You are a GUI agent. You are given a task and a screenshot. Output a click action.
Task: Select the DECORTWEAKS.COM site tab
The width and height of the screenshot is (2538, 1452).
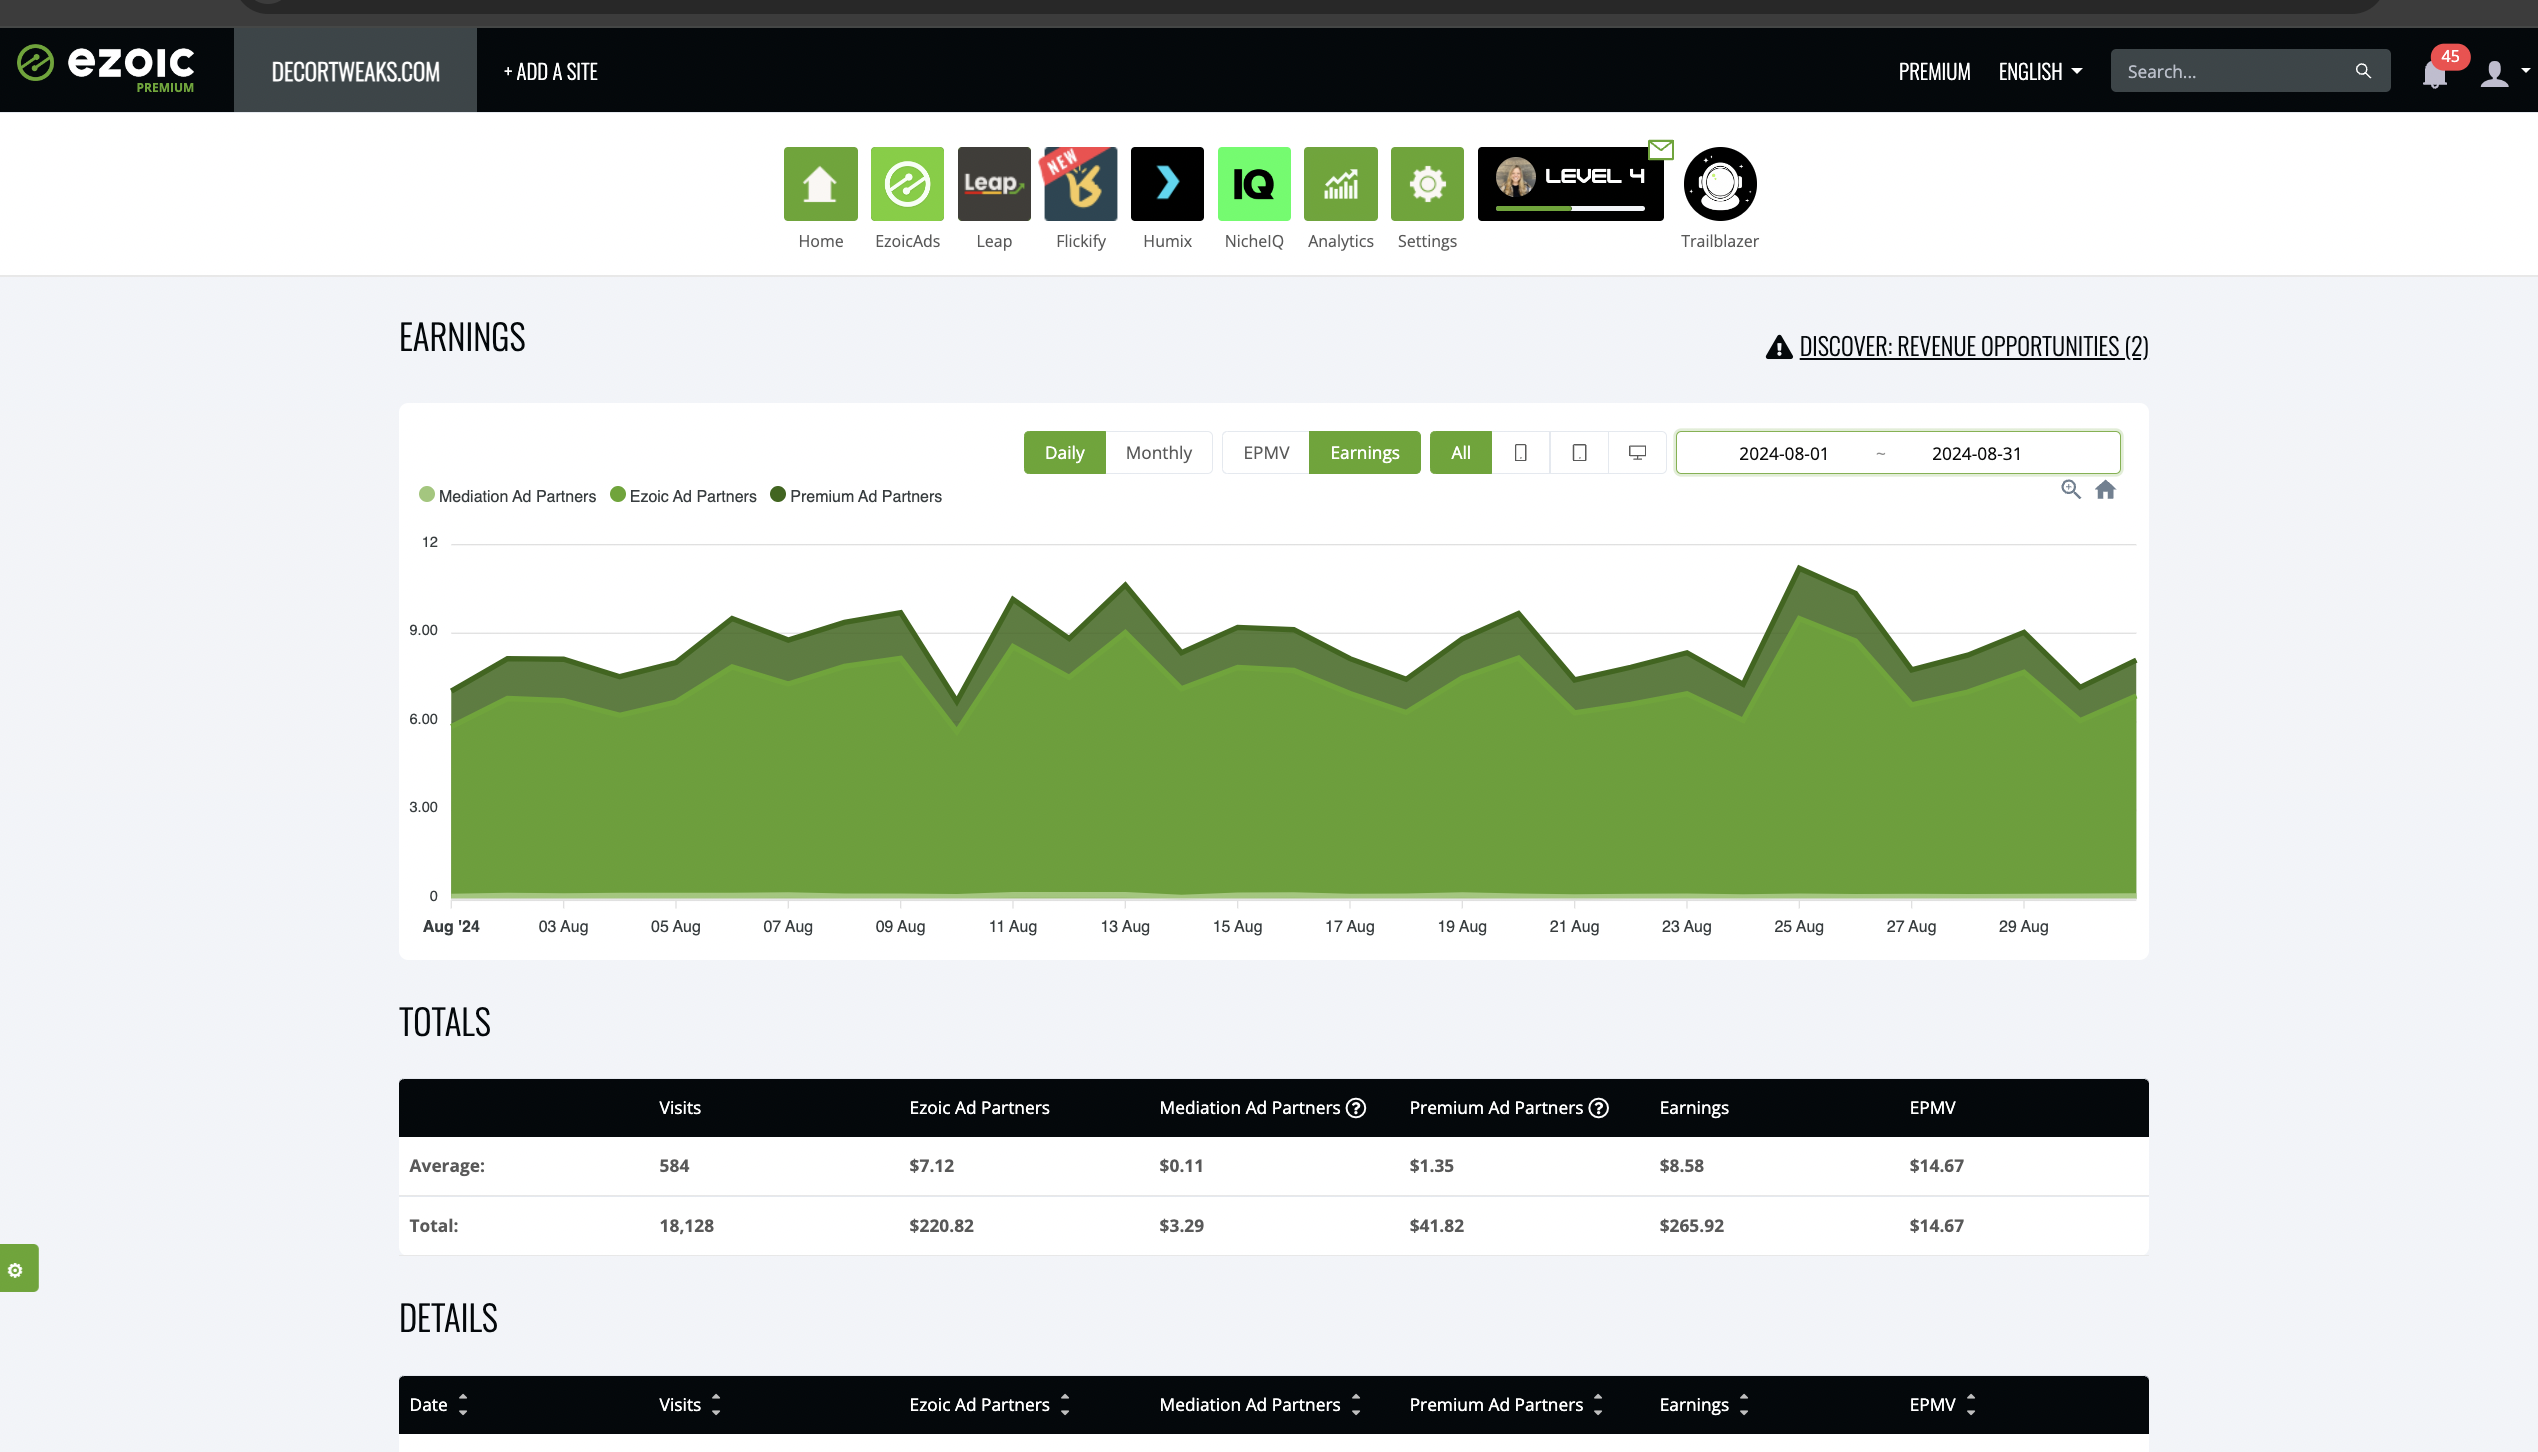point(355,71)
